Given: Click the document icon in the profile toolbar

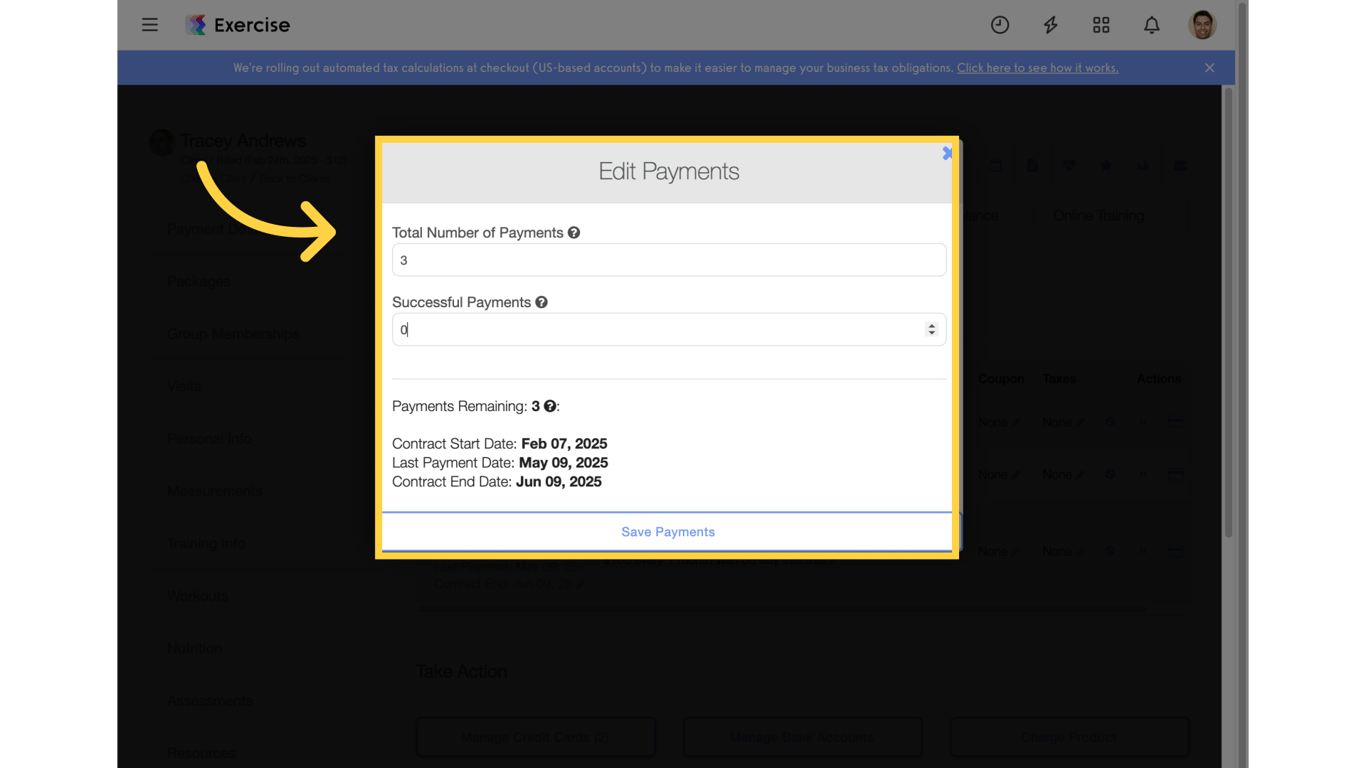Looking at the screenshot, I should click(x=1032, y=166).
